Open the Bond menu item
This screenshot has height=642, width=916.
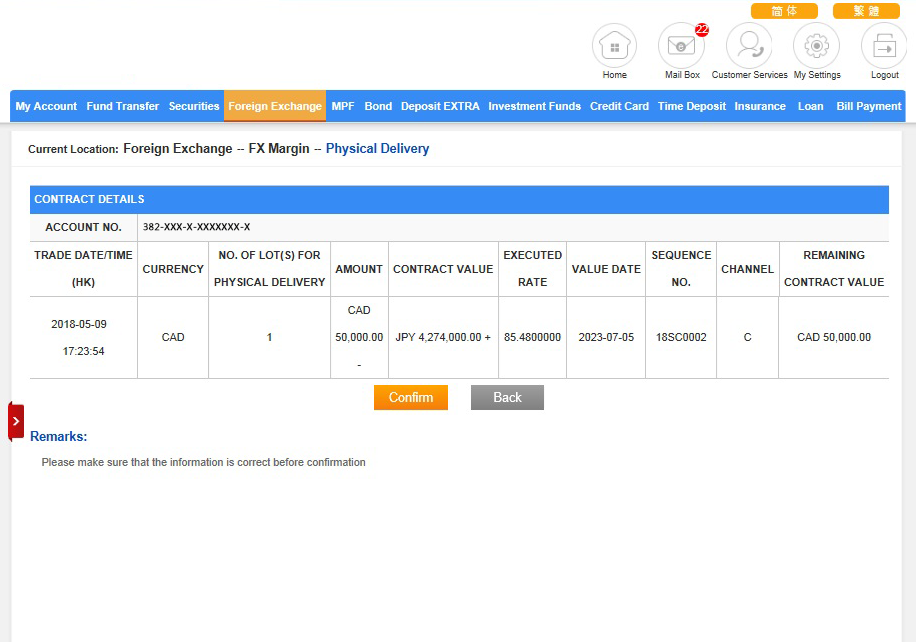coord(378,106)
